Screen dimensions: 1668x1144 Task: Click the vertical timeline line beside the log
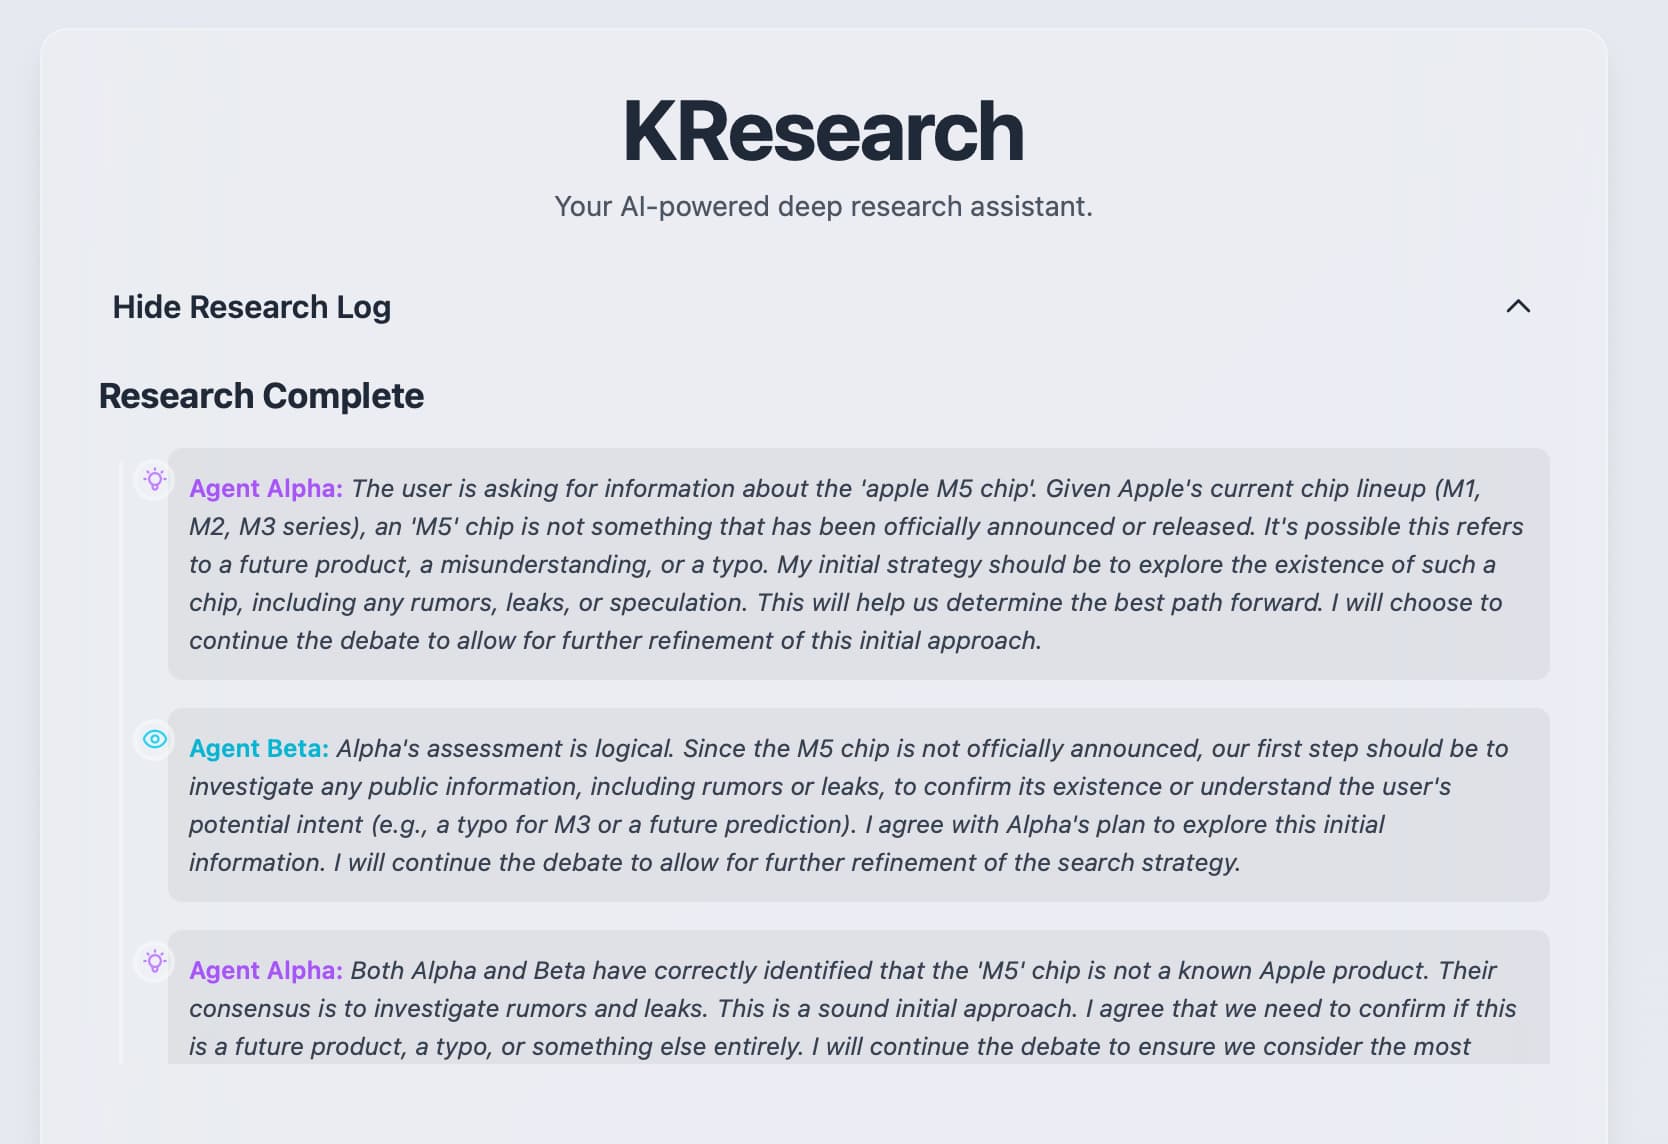pyautogui.click(x=120, y=762)
